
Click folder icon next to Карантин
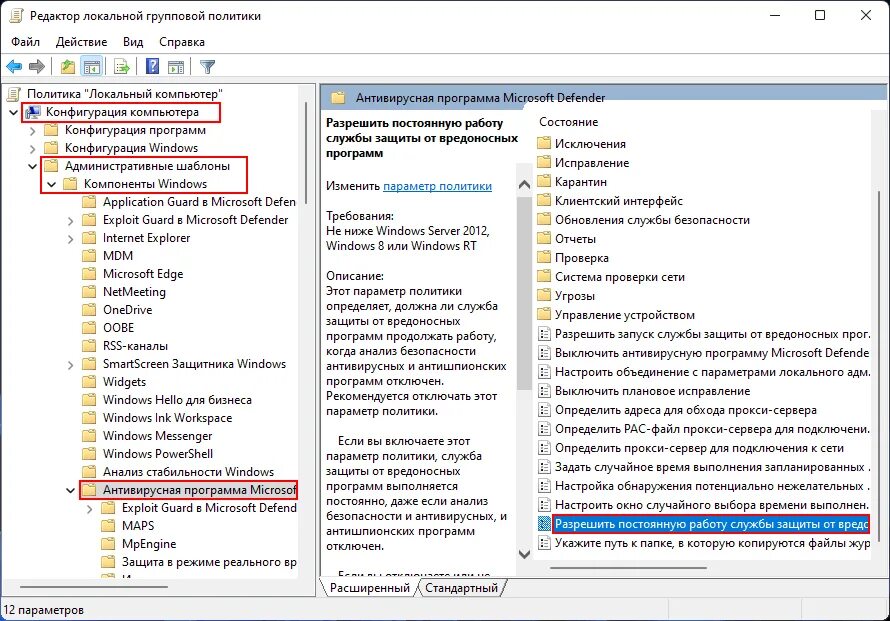(x=544, y=181)
